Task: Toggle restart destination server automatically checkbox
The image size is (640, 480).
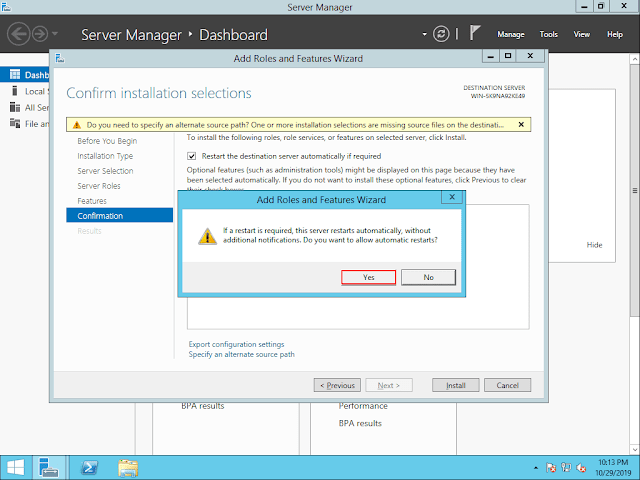Action: tap(191, 156)
